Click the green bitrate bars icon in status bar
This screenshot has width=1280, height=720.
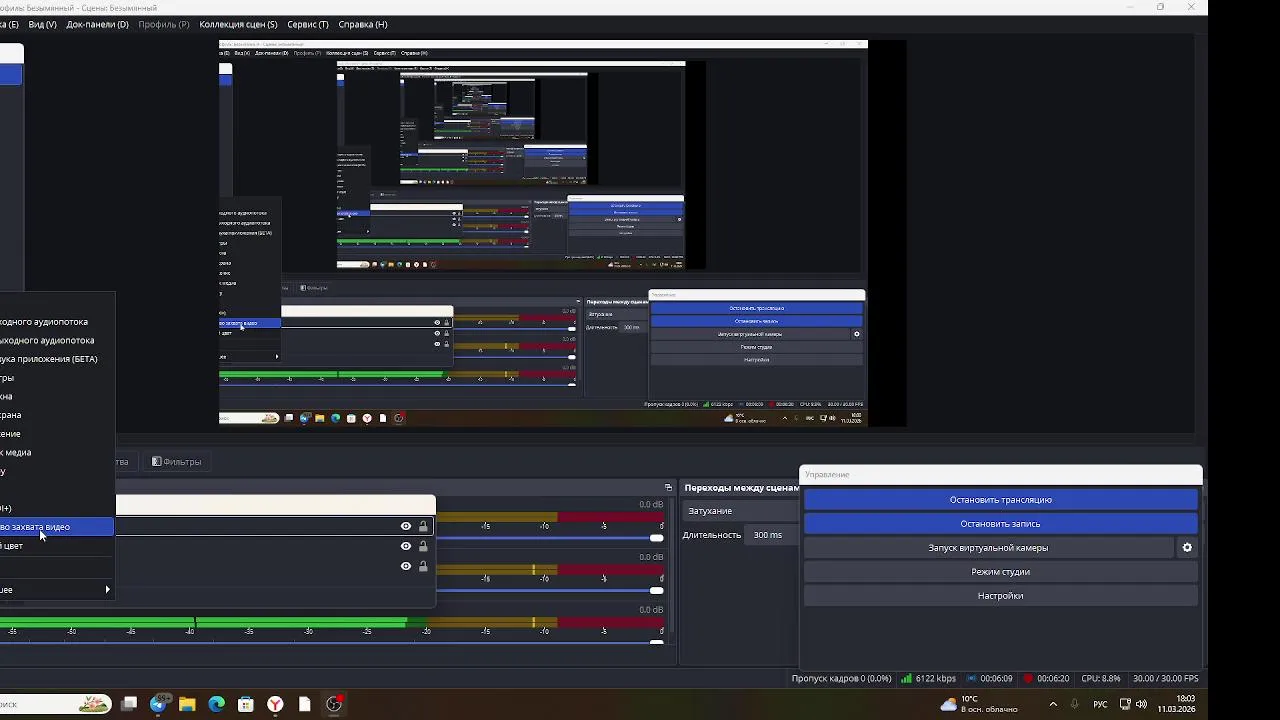tap(906, 678)
